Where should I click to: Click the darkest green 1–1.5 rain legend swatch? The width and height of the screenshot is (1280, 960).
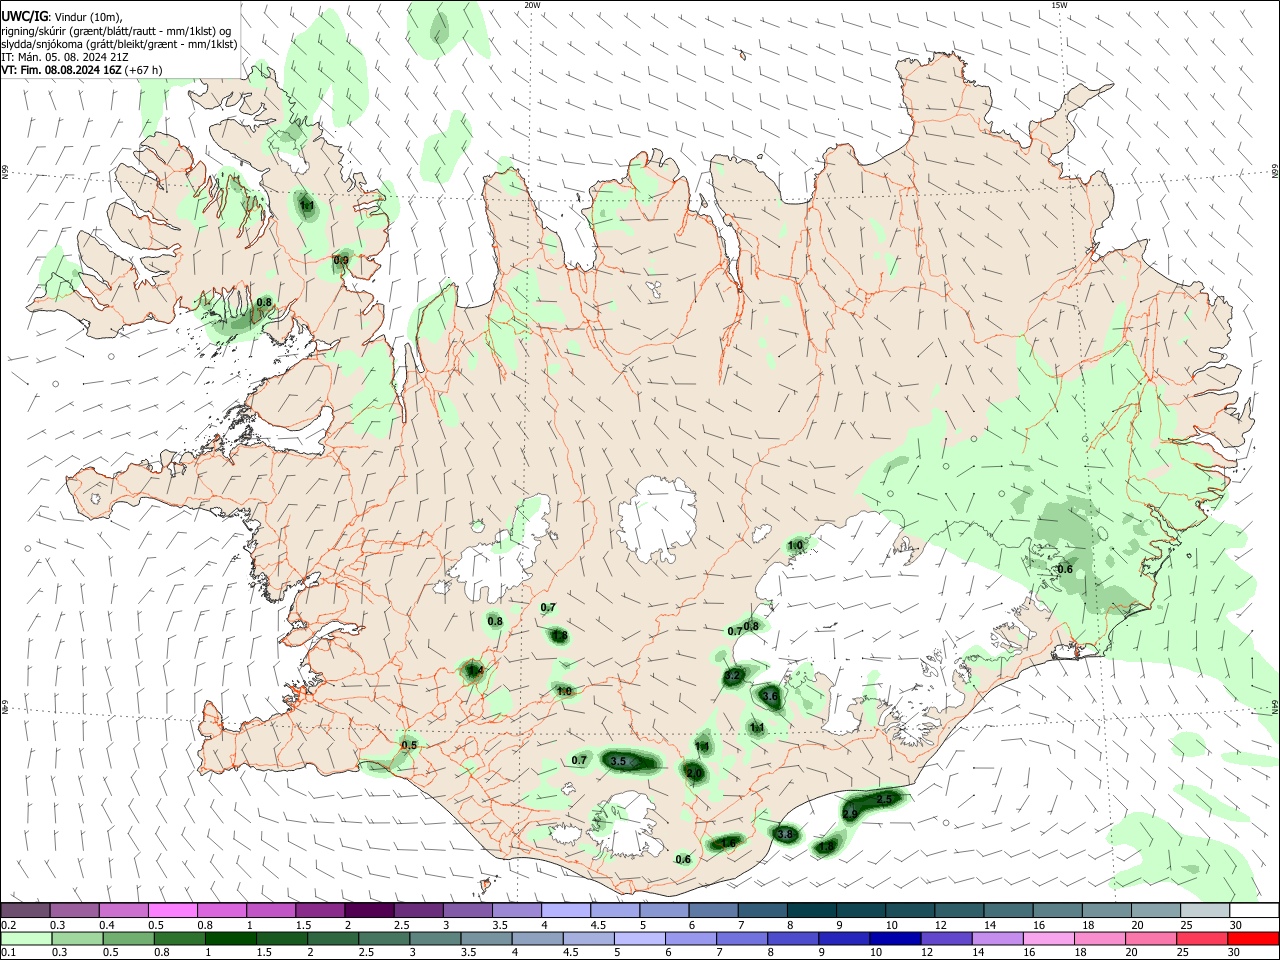point(231,939)
